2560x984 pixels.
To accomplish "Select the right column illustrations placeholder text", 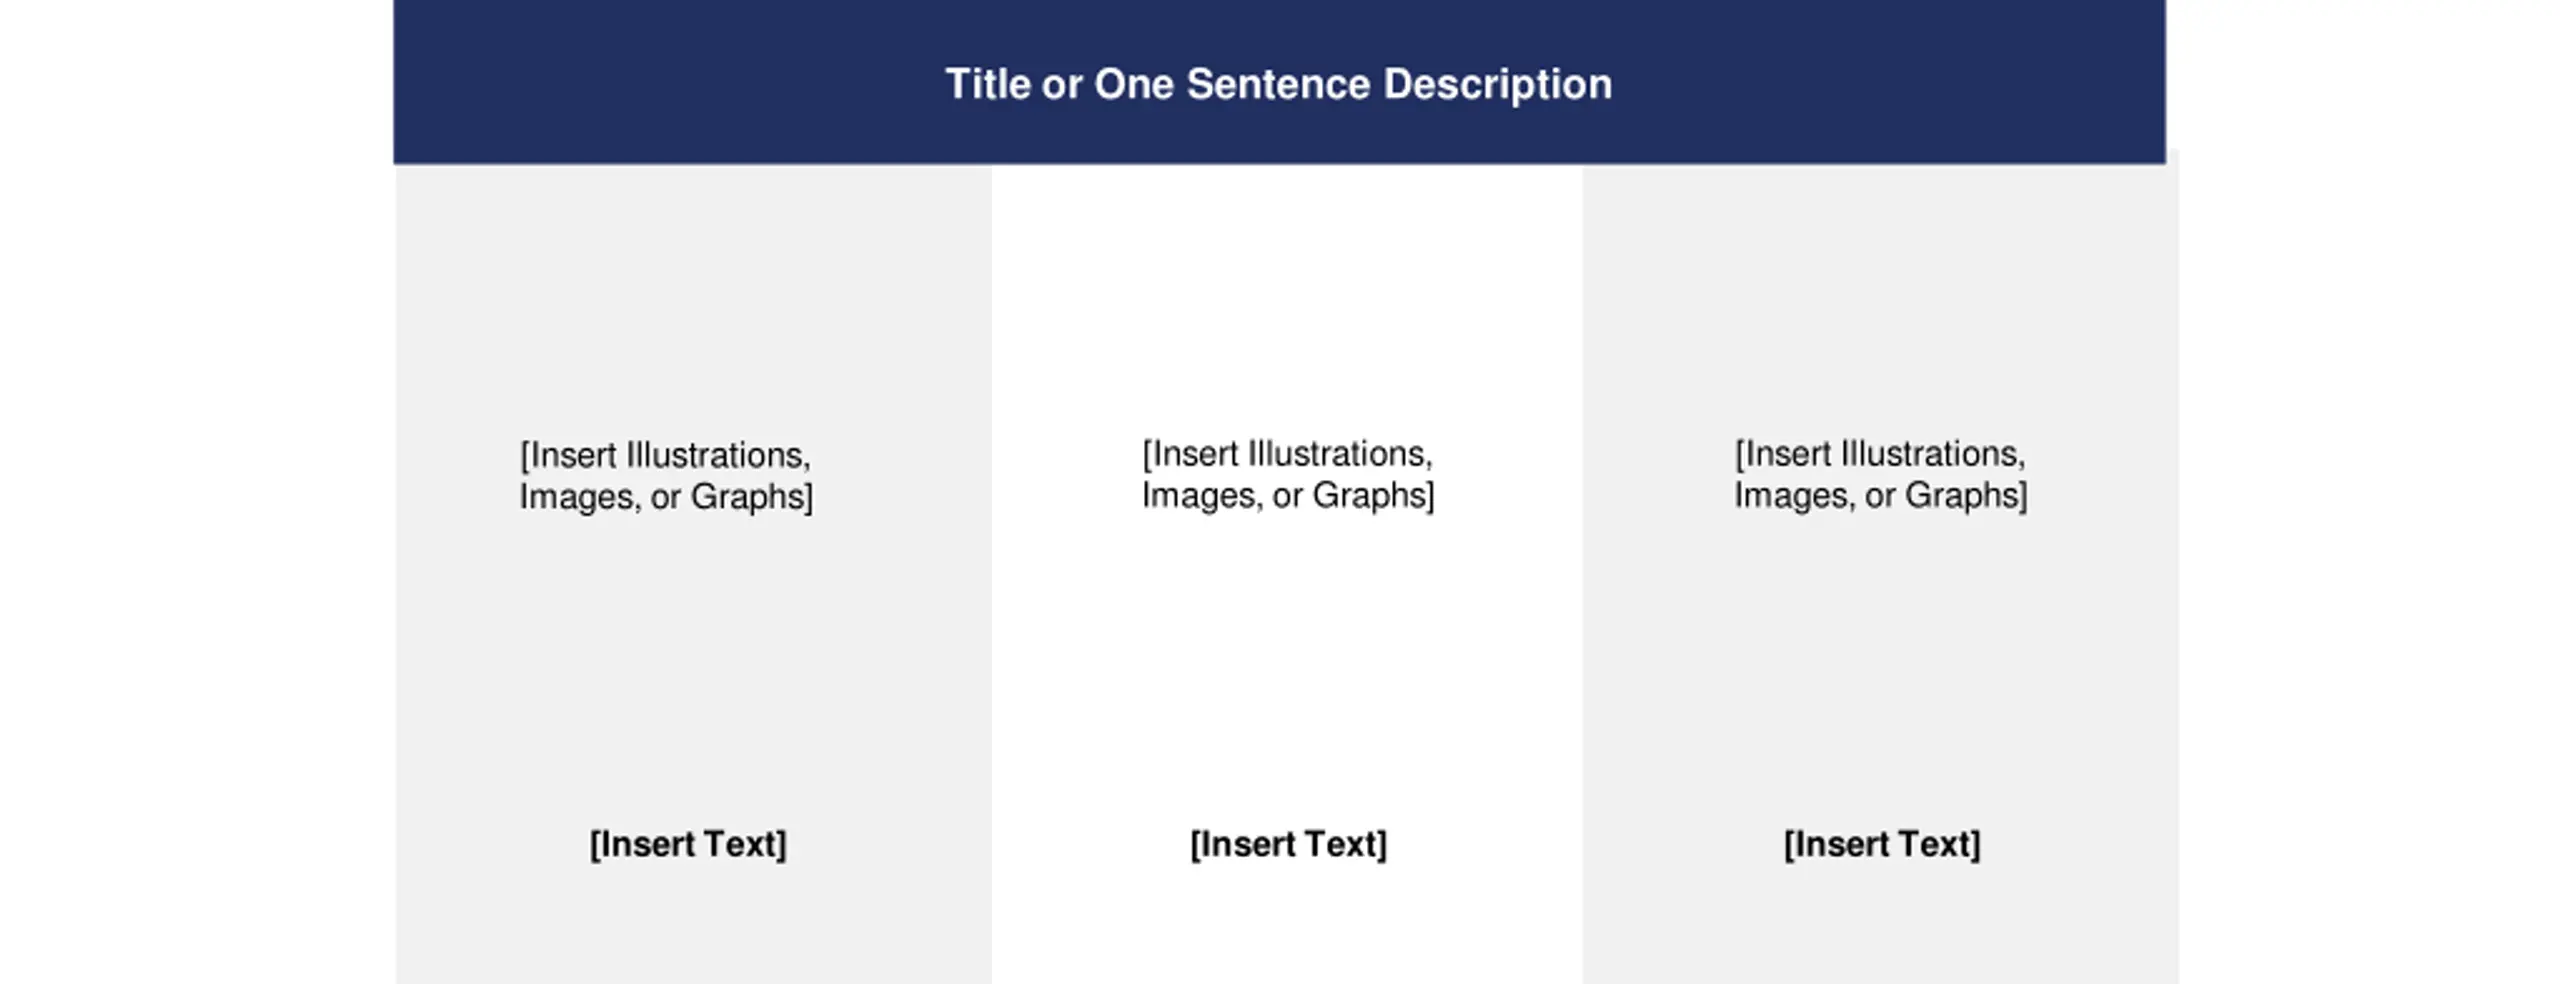I will pyautogui.click(x=1880, y=475).
